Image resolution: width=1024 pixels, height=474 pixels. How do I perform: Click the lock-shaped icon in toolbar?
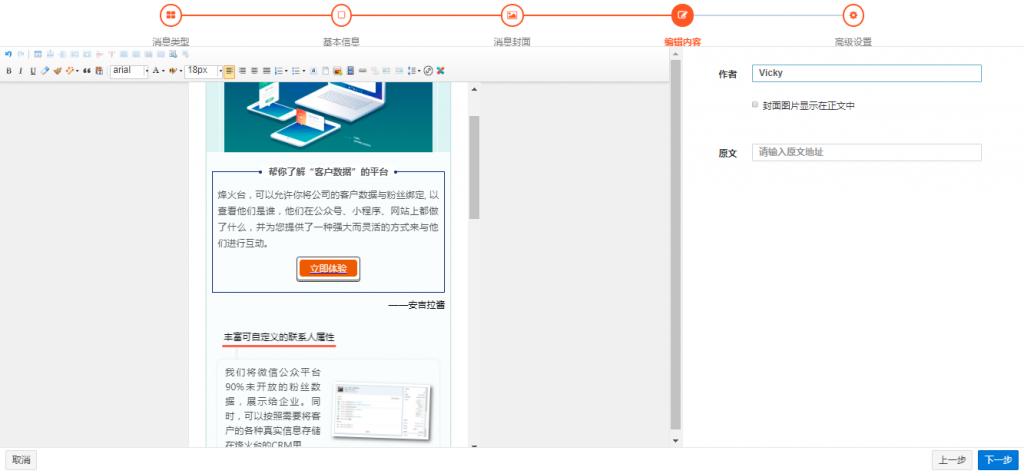313,71
